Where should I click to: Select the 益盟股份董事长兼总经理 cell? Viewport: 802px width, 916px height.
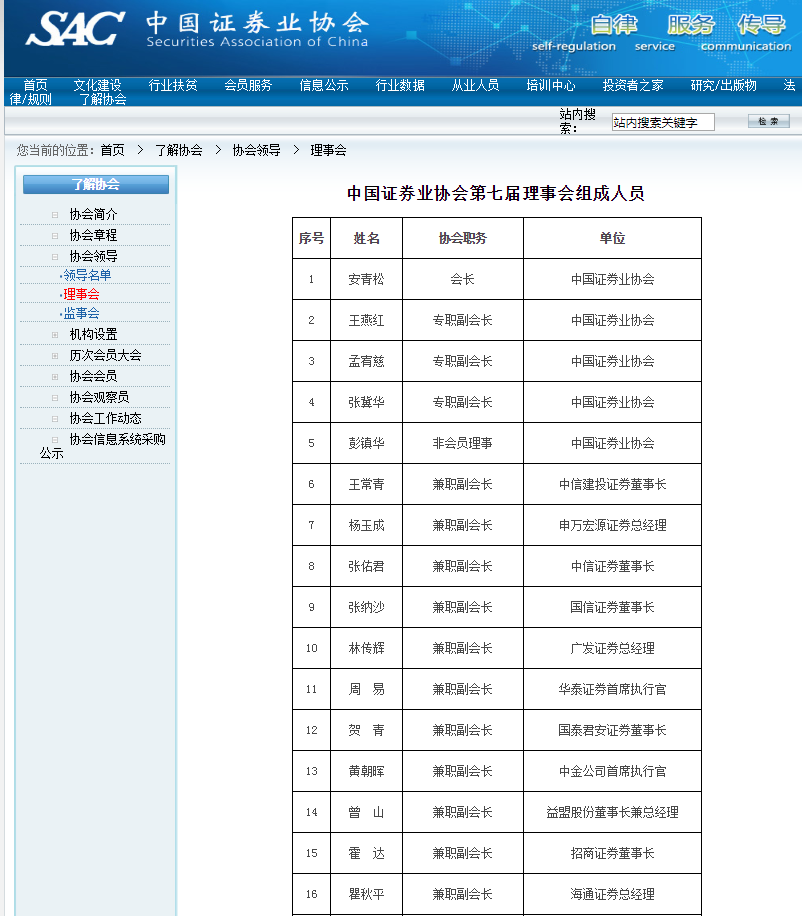click(612, 812)
